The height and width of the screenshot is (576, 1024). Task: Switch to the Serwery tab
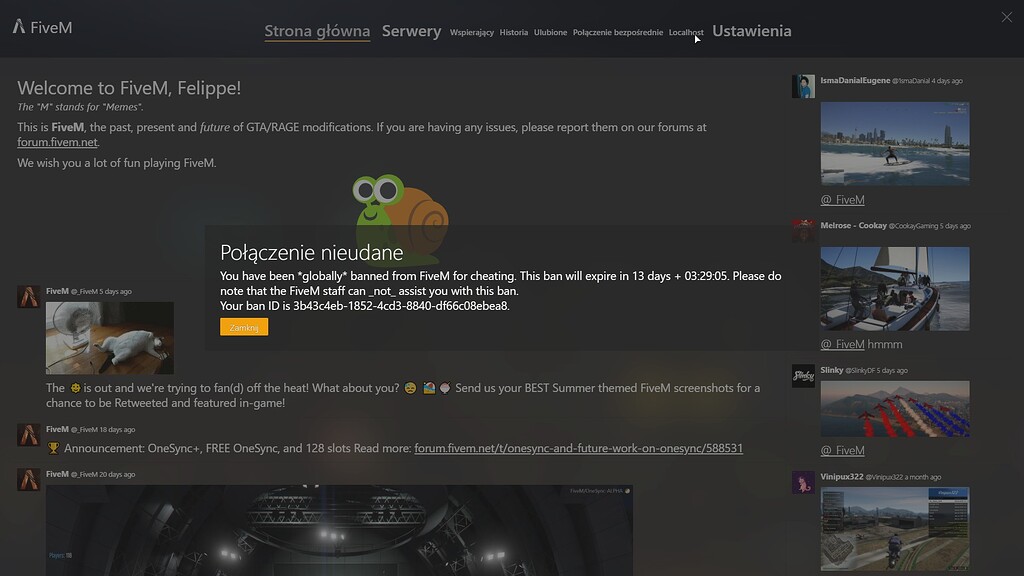click(411, 31)
